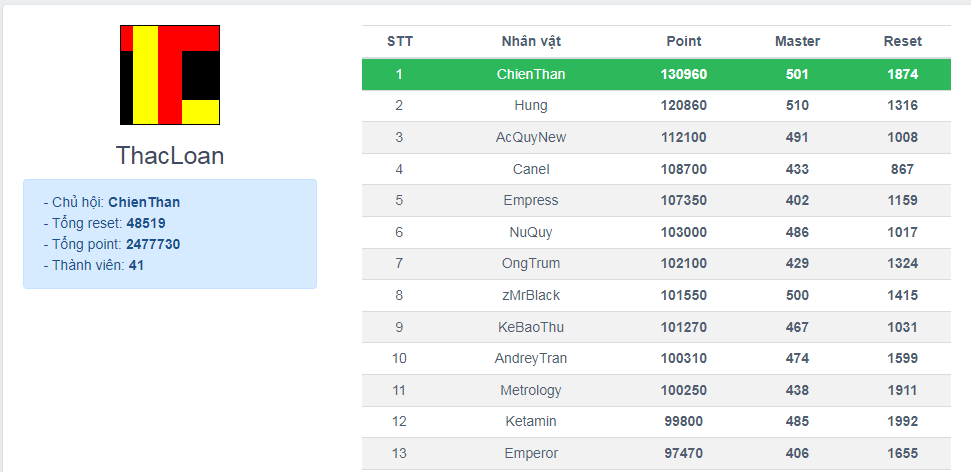Screen dimensions: 971x472
Task: Click zMrBlack in the ranking table
Action: pyautogui.click(x=531, y=295)
